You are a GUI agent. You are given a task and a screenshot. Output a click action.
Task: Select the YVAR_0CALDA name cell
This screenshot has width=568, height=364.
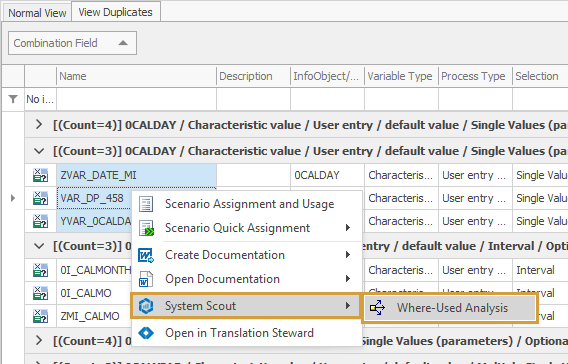[94, 221]
